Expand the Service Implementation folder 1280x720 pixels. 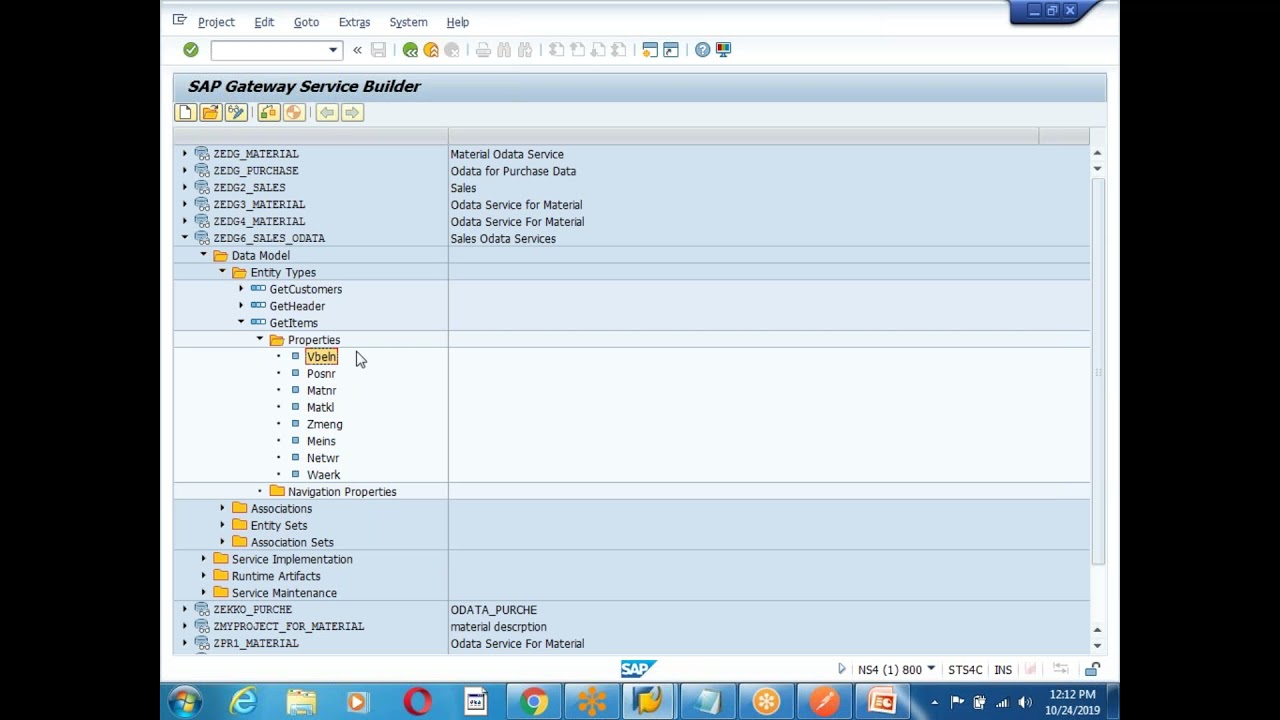tap(203, 560)
